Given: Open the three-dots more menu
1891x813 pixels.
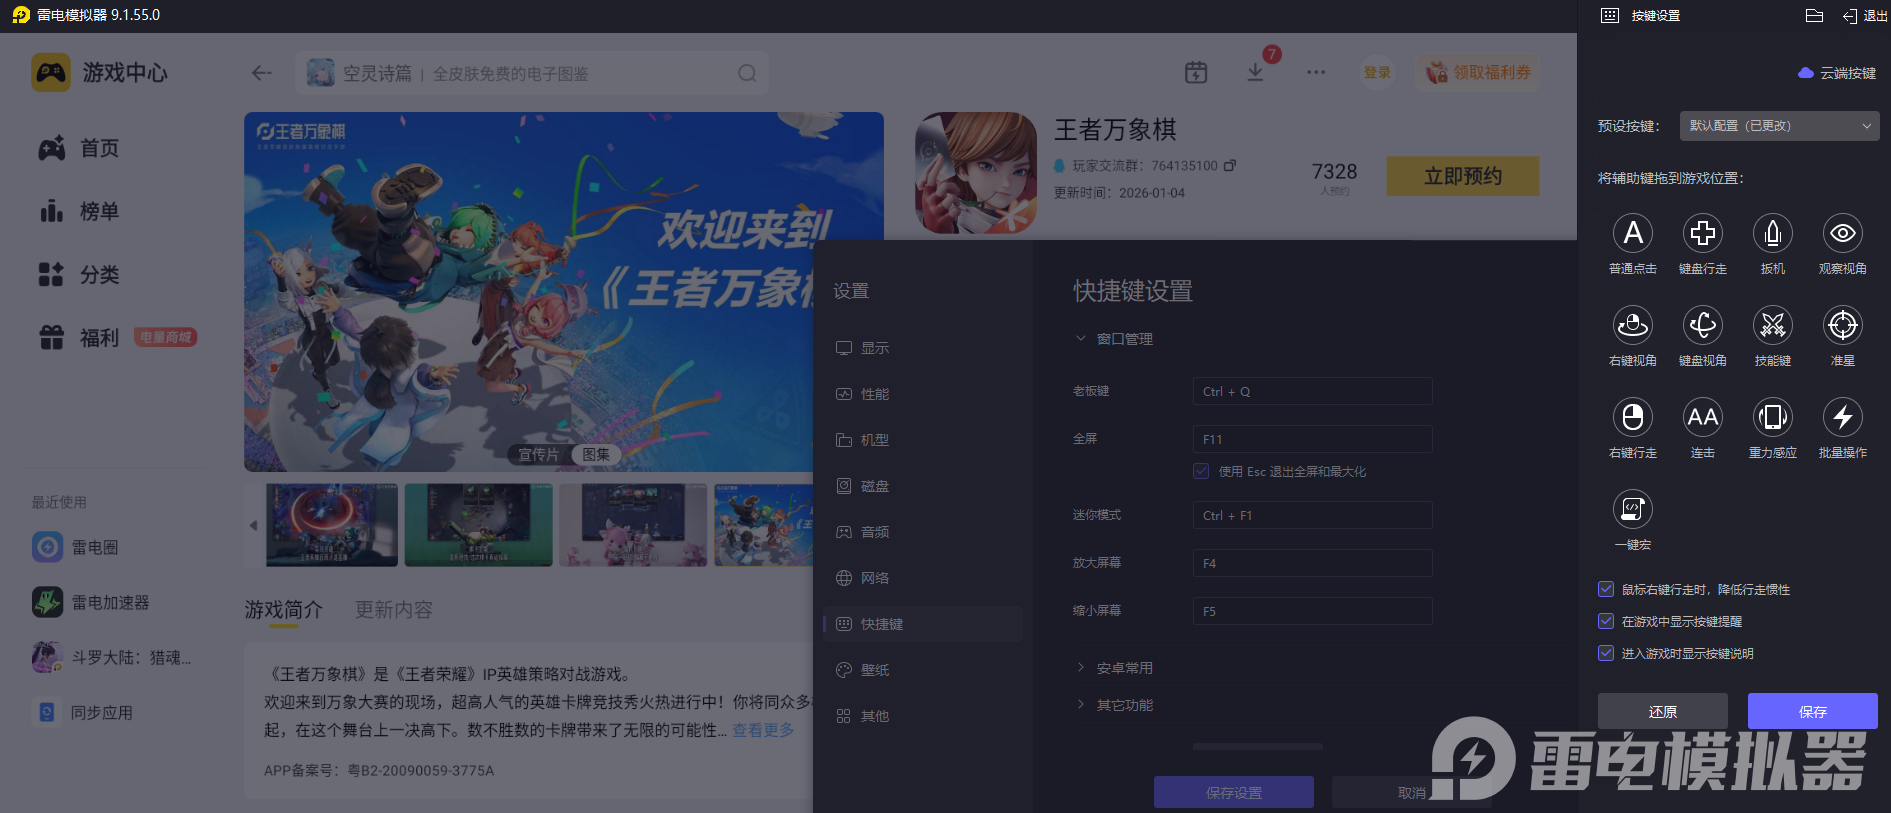Looking at the screenshot, I should click(1316, 72).
